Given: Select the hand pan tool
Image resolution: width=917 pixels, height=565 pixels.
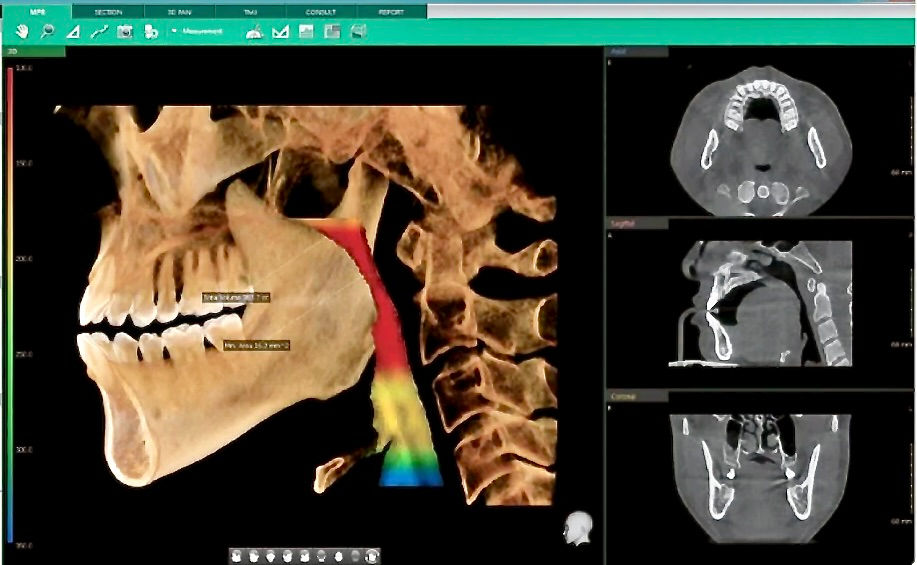Looking at the screenshot, I should [x=22, y=32].
